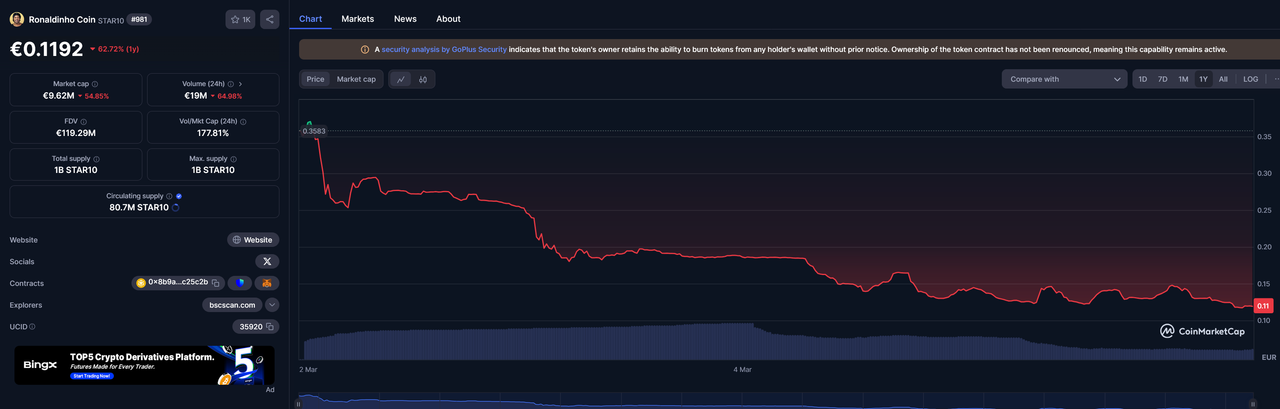The image size is (1280, 409).
Task: Click the 0.3583 price label on chart
Action: 314,131
